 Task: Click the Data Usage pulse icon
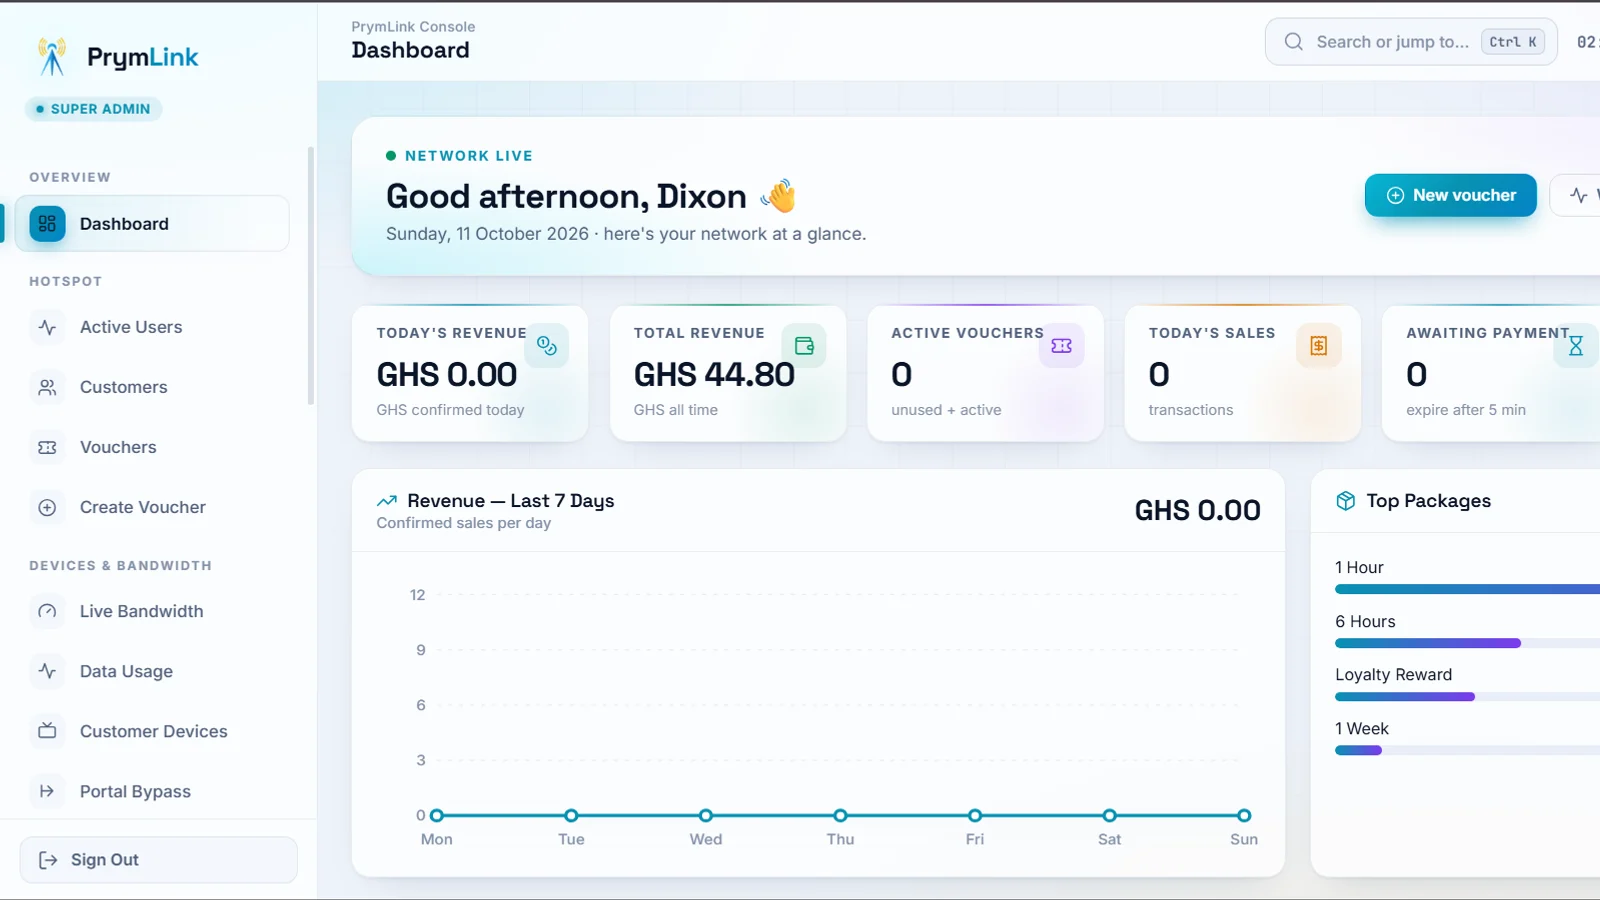click(x=47, y=671)
